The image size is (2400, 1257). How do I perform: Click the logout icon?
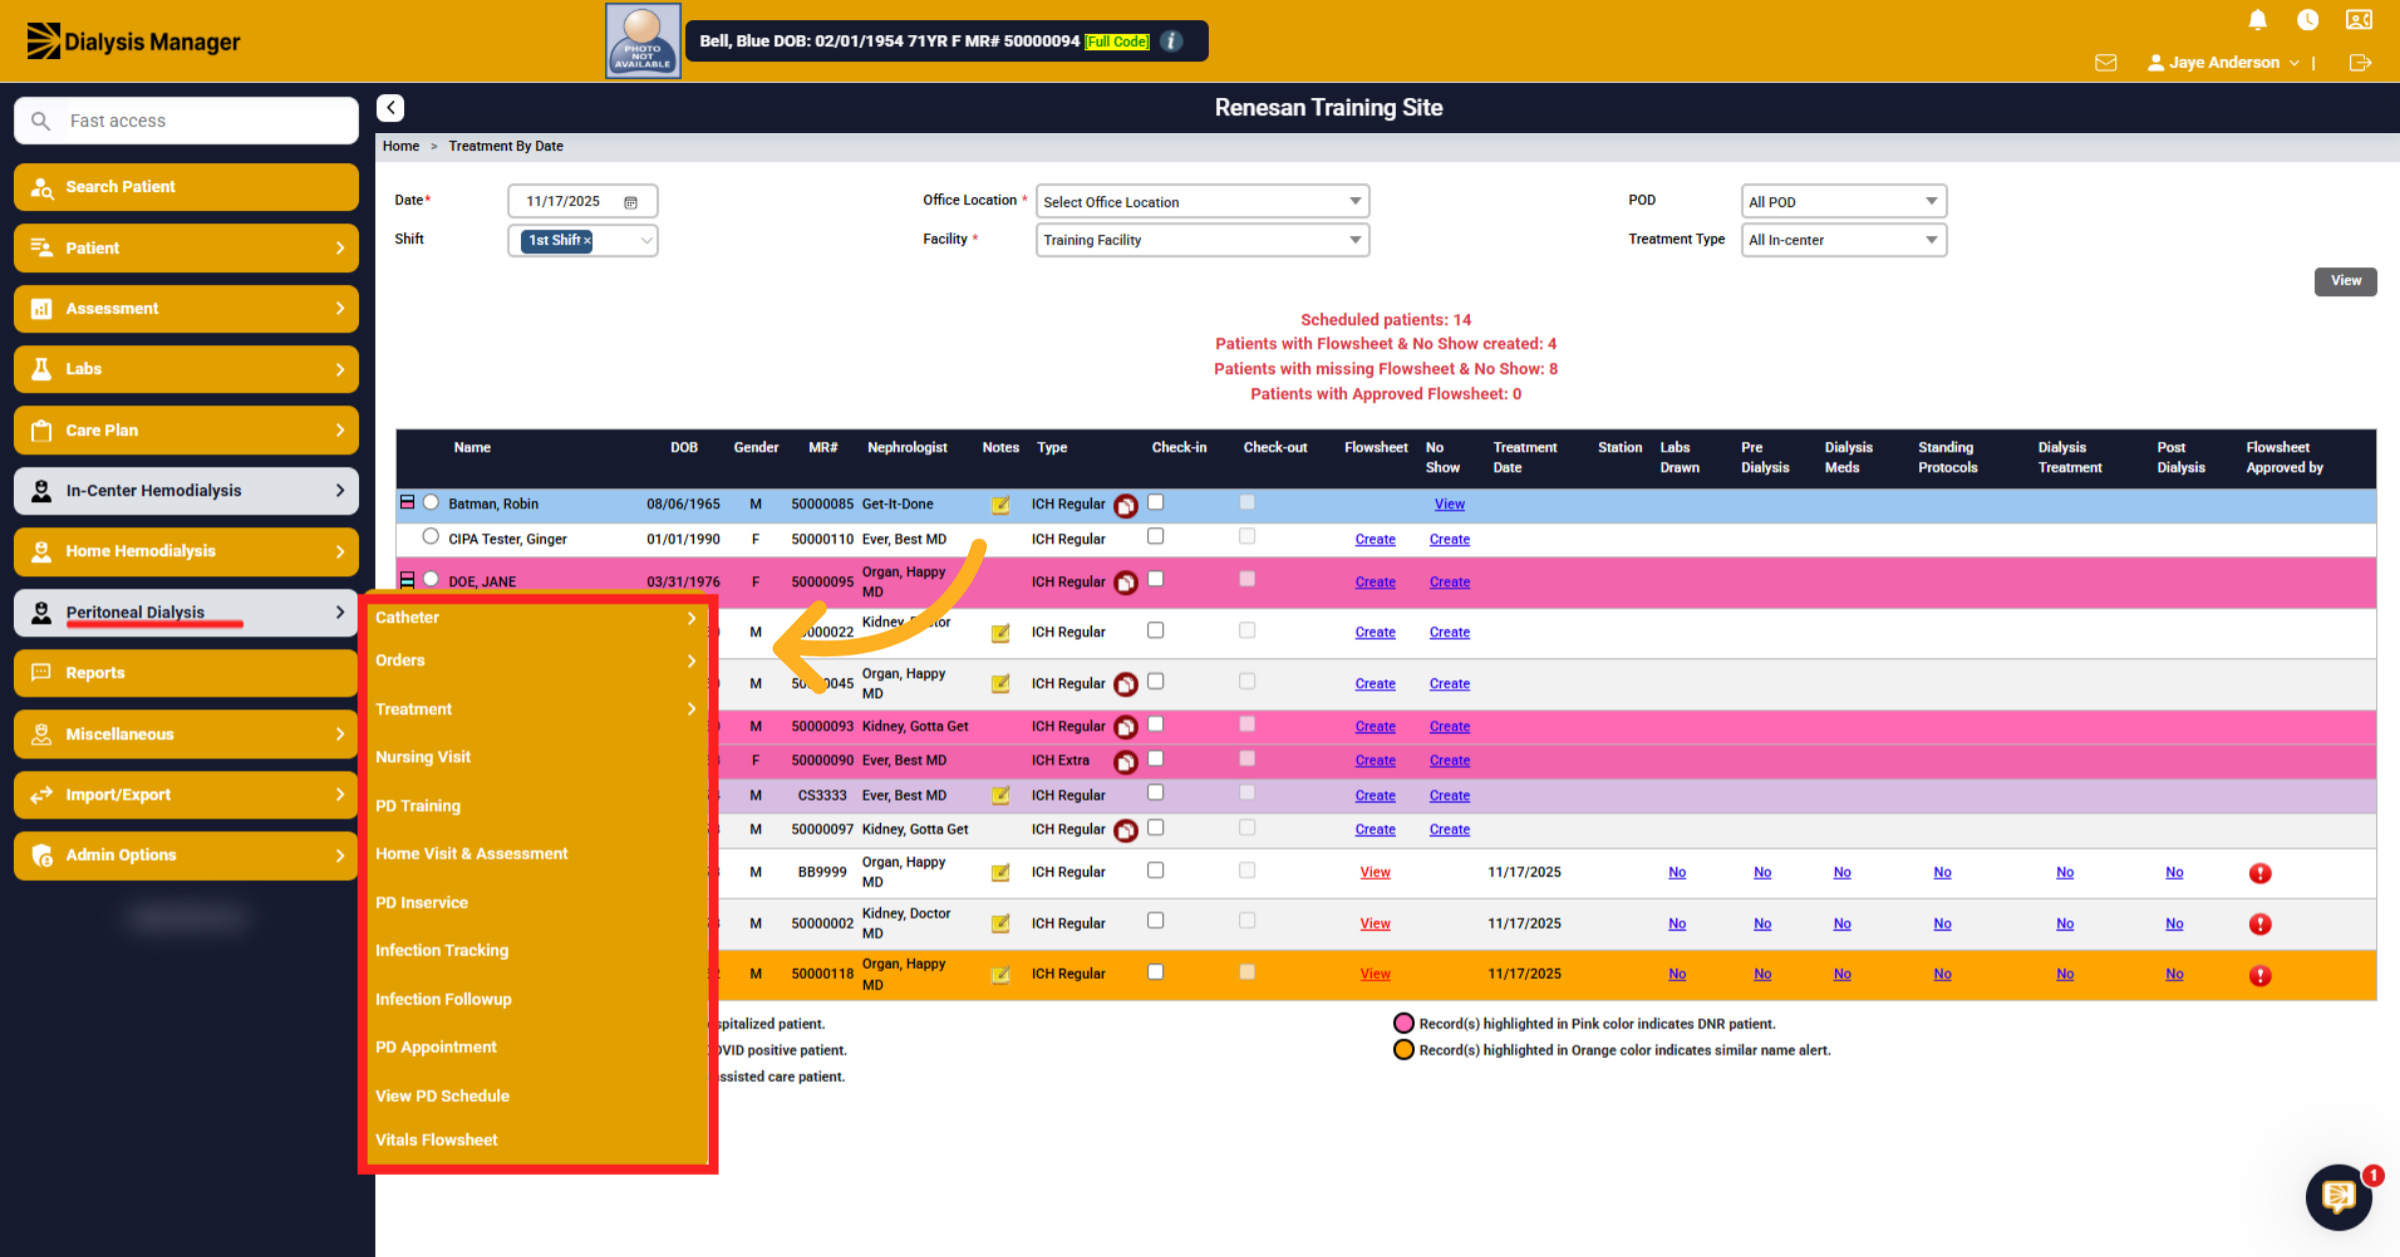coord(2360,62)
